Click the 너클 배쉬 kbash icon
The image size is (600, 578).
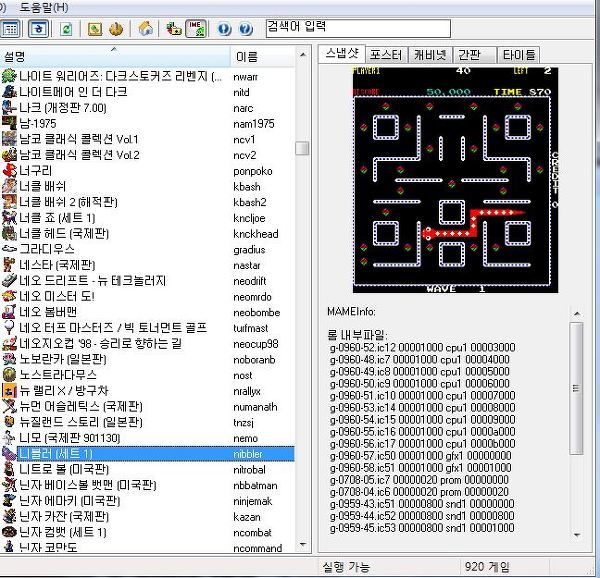coord(9,186)
